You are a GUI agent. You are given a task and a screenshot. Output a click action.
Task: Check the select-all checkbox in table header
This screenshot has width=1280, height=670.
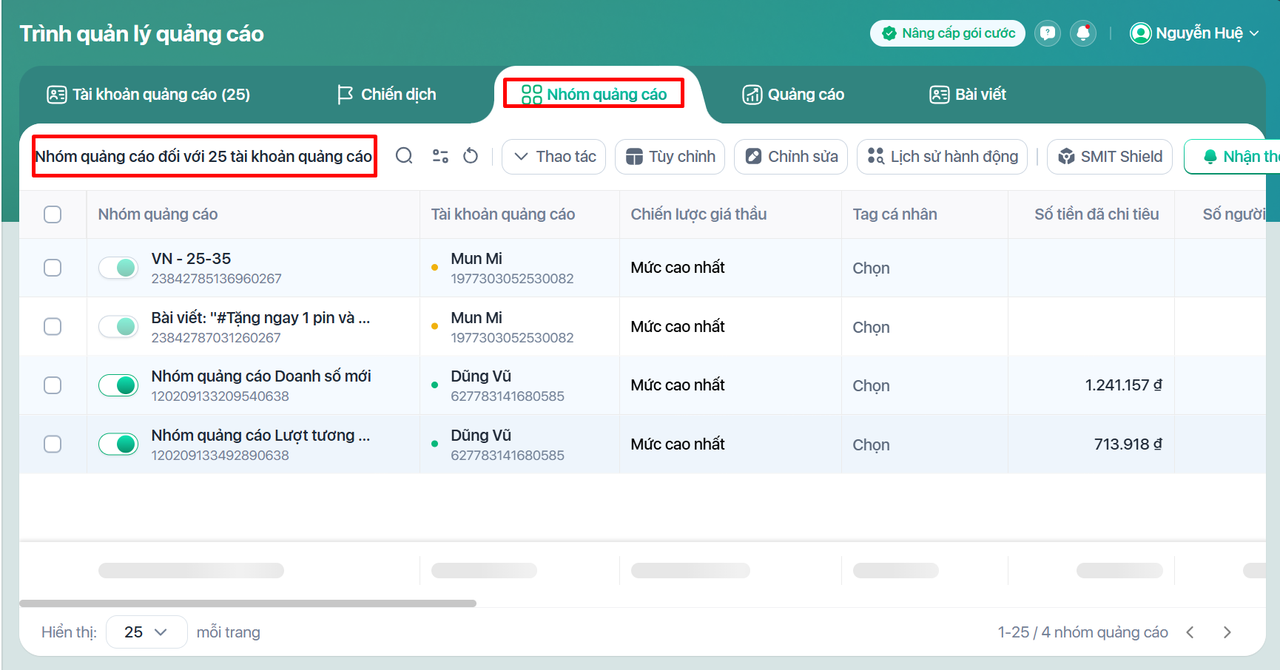[53, 214]
